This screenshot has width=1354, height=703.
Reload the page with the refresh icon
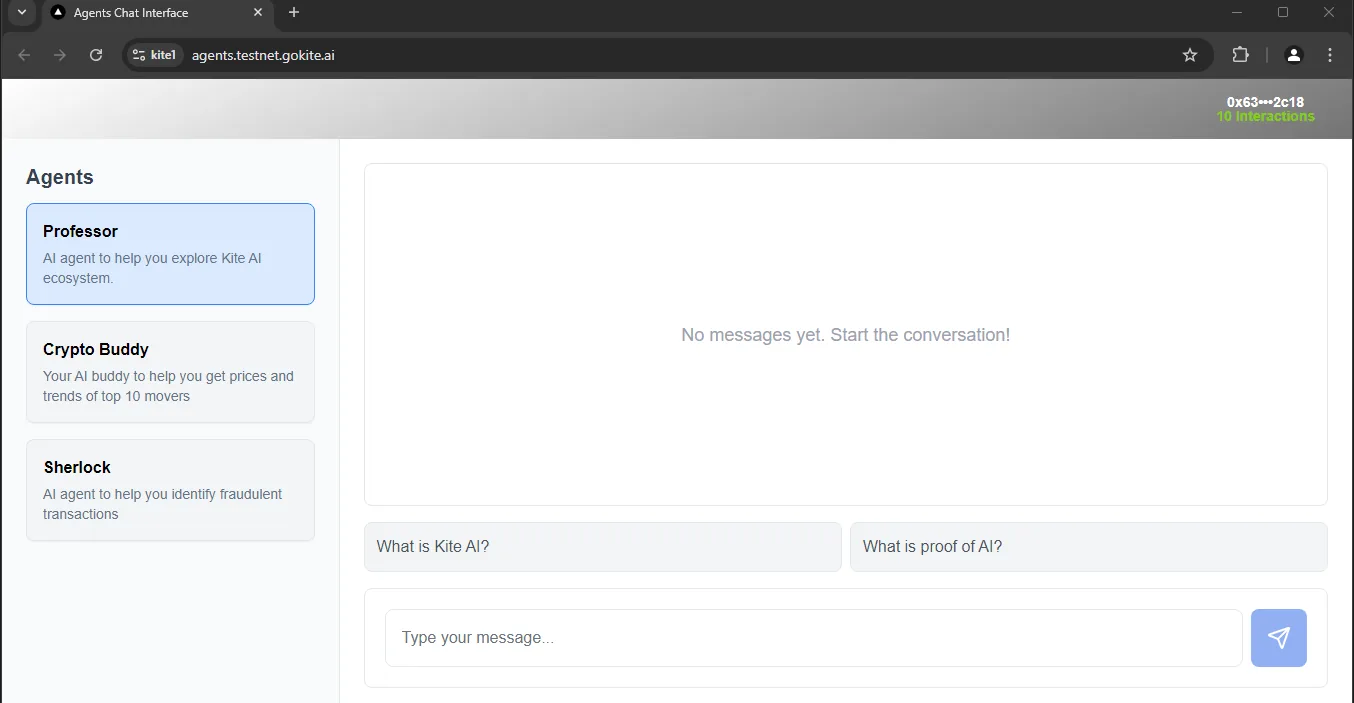click(96, 55)
